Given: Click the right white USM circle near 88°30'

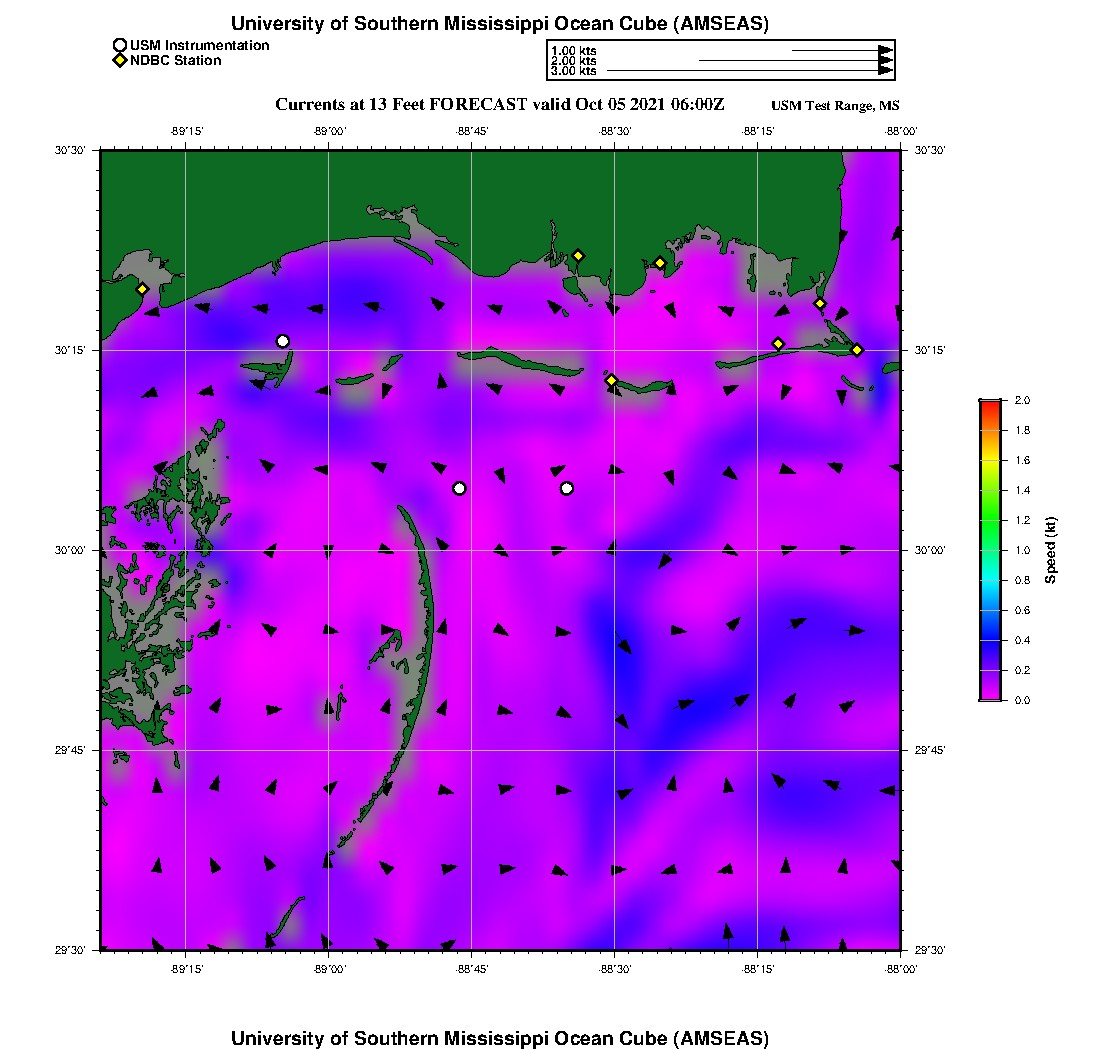Looking at the screenshot, I should [567, 488].
